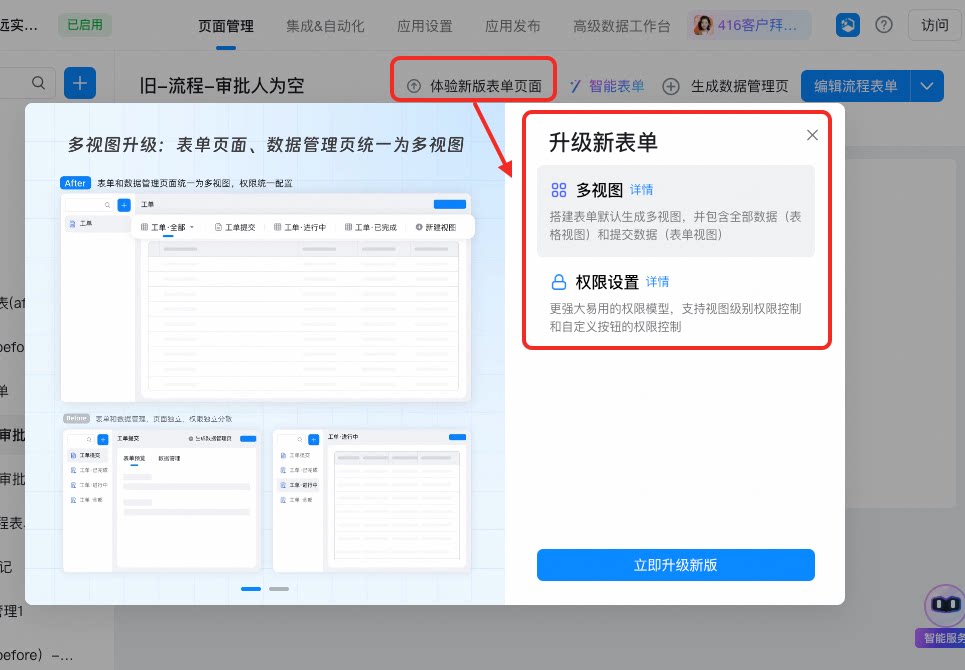Open the 详情 link next to 多视图
This screenshot has height=670, width=965.
(x=641, y=190)
